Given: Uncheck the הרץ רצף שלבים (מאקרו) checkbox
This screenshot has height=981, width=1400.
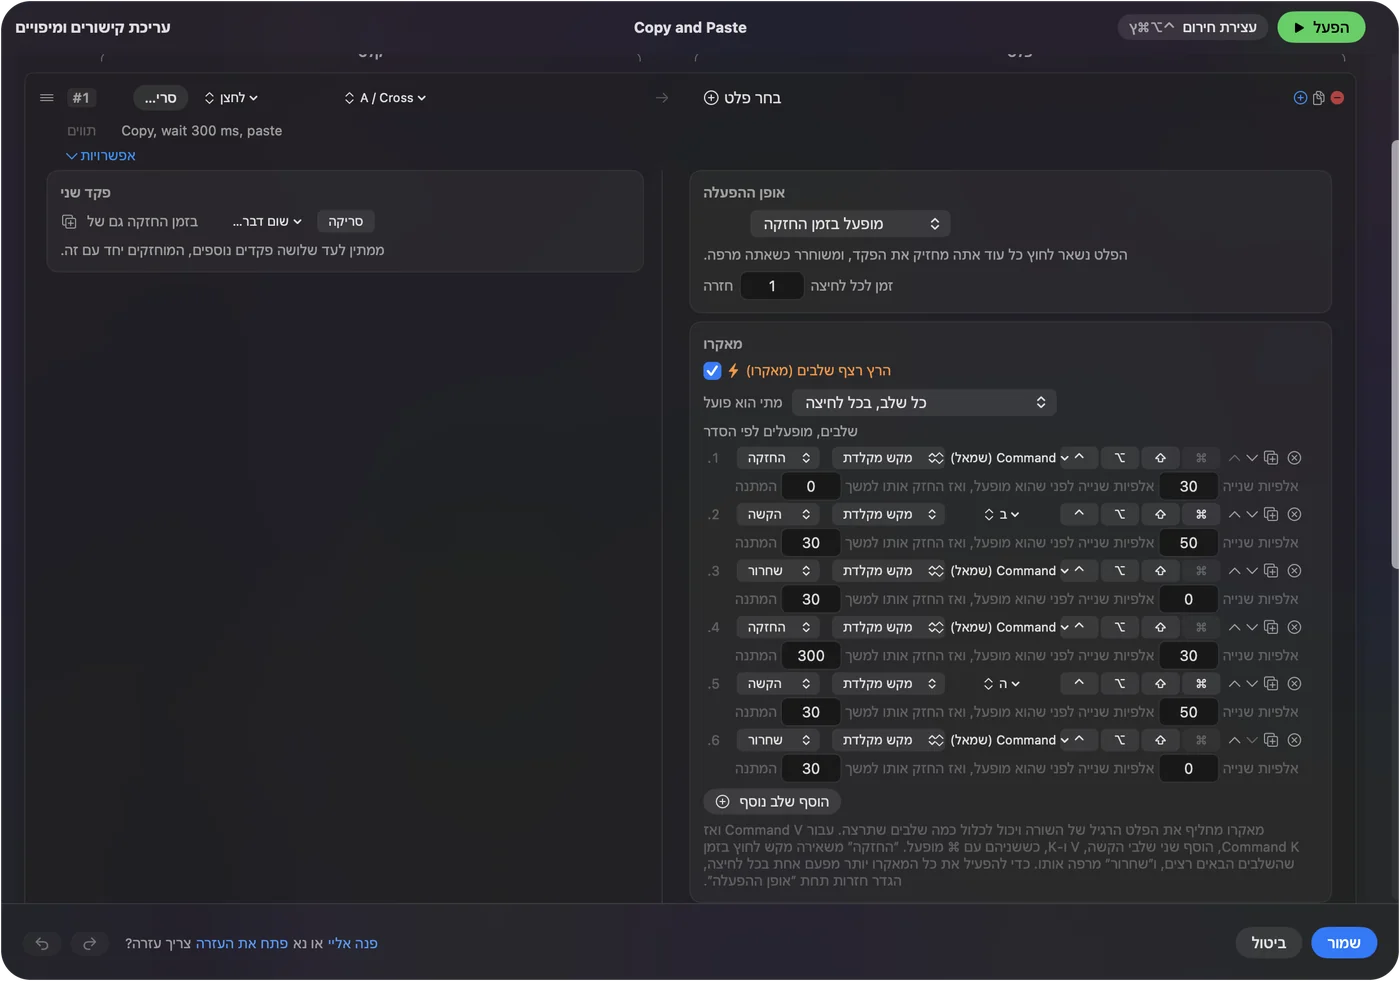Looking at the screenshot, I should pos(712,371).
